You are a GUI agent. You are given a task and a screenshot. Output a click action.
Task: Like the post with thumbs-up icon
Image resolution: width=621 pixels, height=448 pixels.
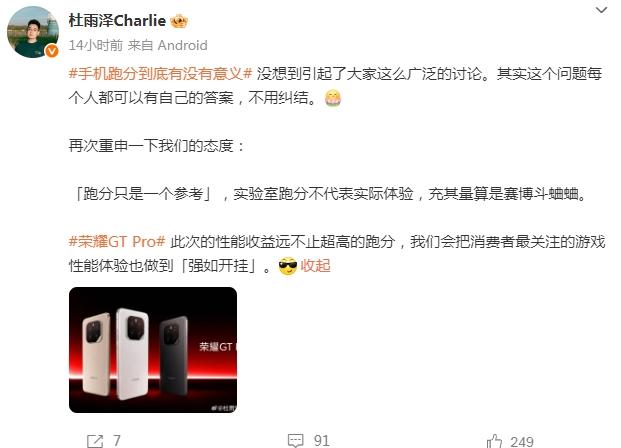(494, 441)
